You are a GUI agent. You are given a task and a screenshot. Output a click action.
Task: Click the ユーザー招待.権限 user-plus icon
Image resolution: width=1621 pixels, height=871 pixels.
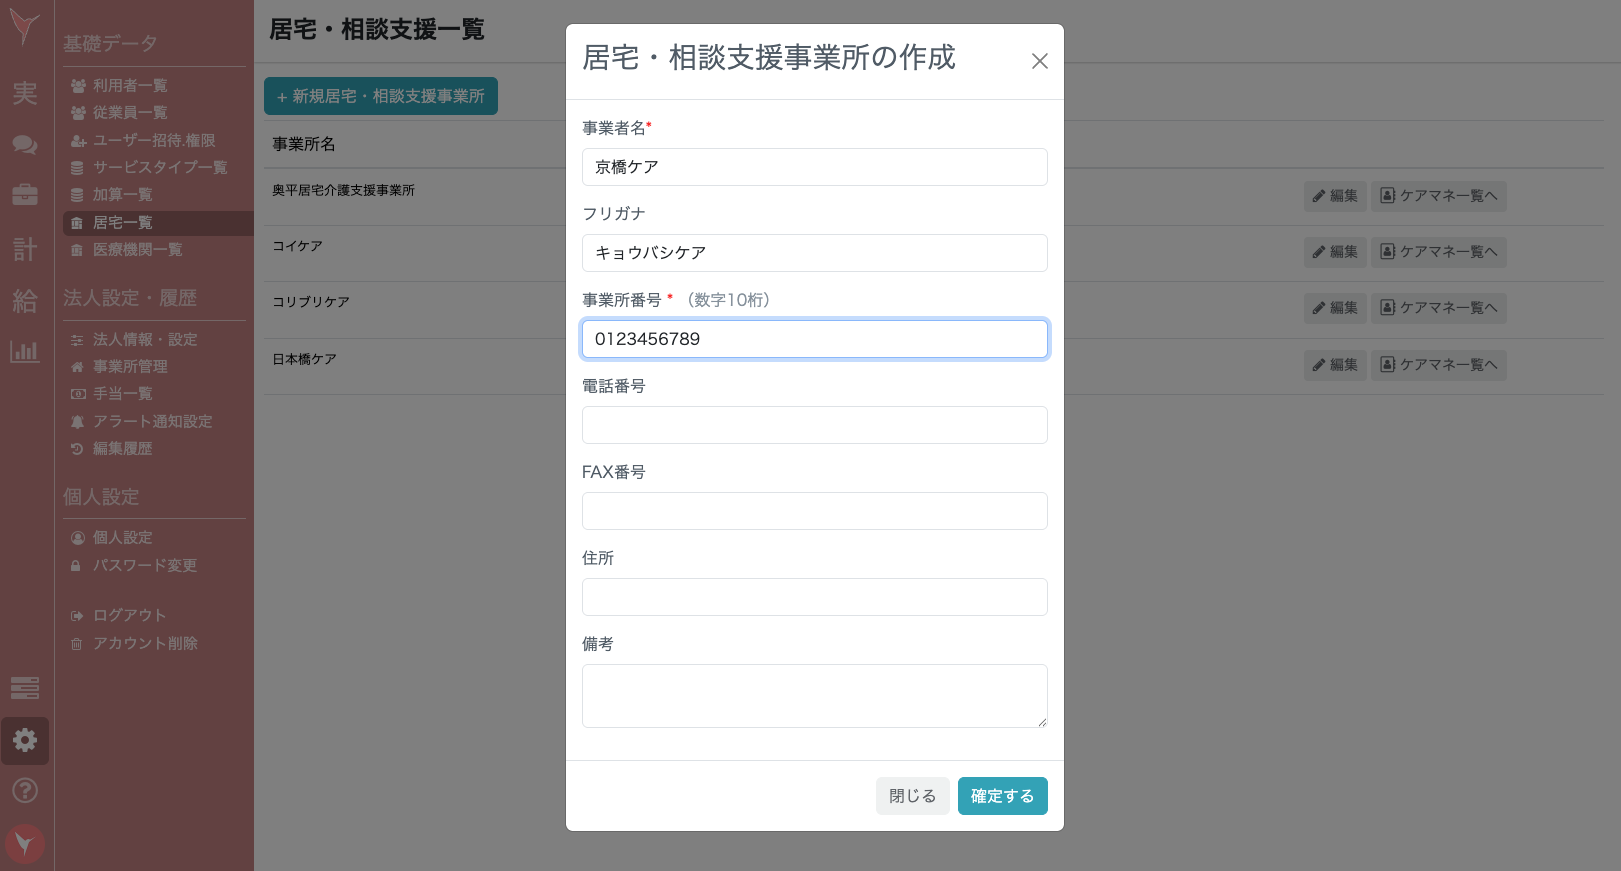(x=78, y=141)
